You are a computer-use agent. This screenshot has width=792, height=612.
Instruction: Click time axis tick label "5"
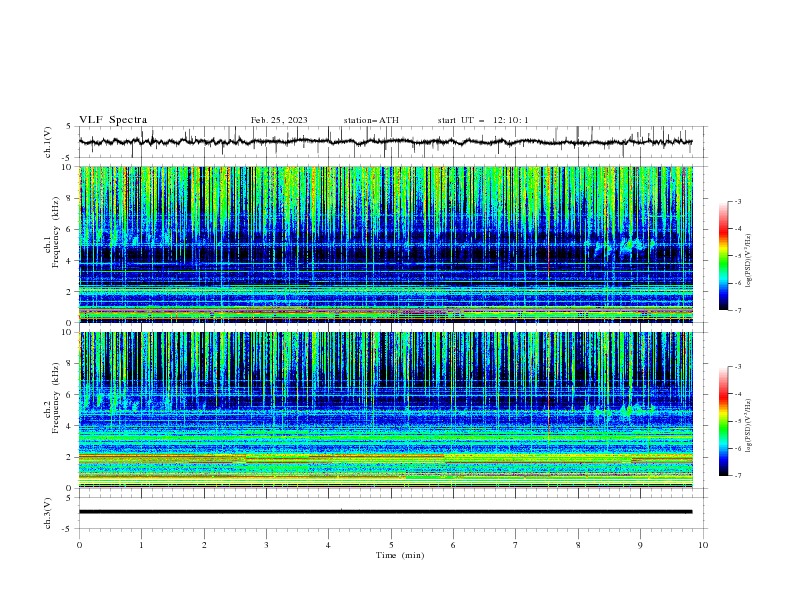[x=391, y=545]
